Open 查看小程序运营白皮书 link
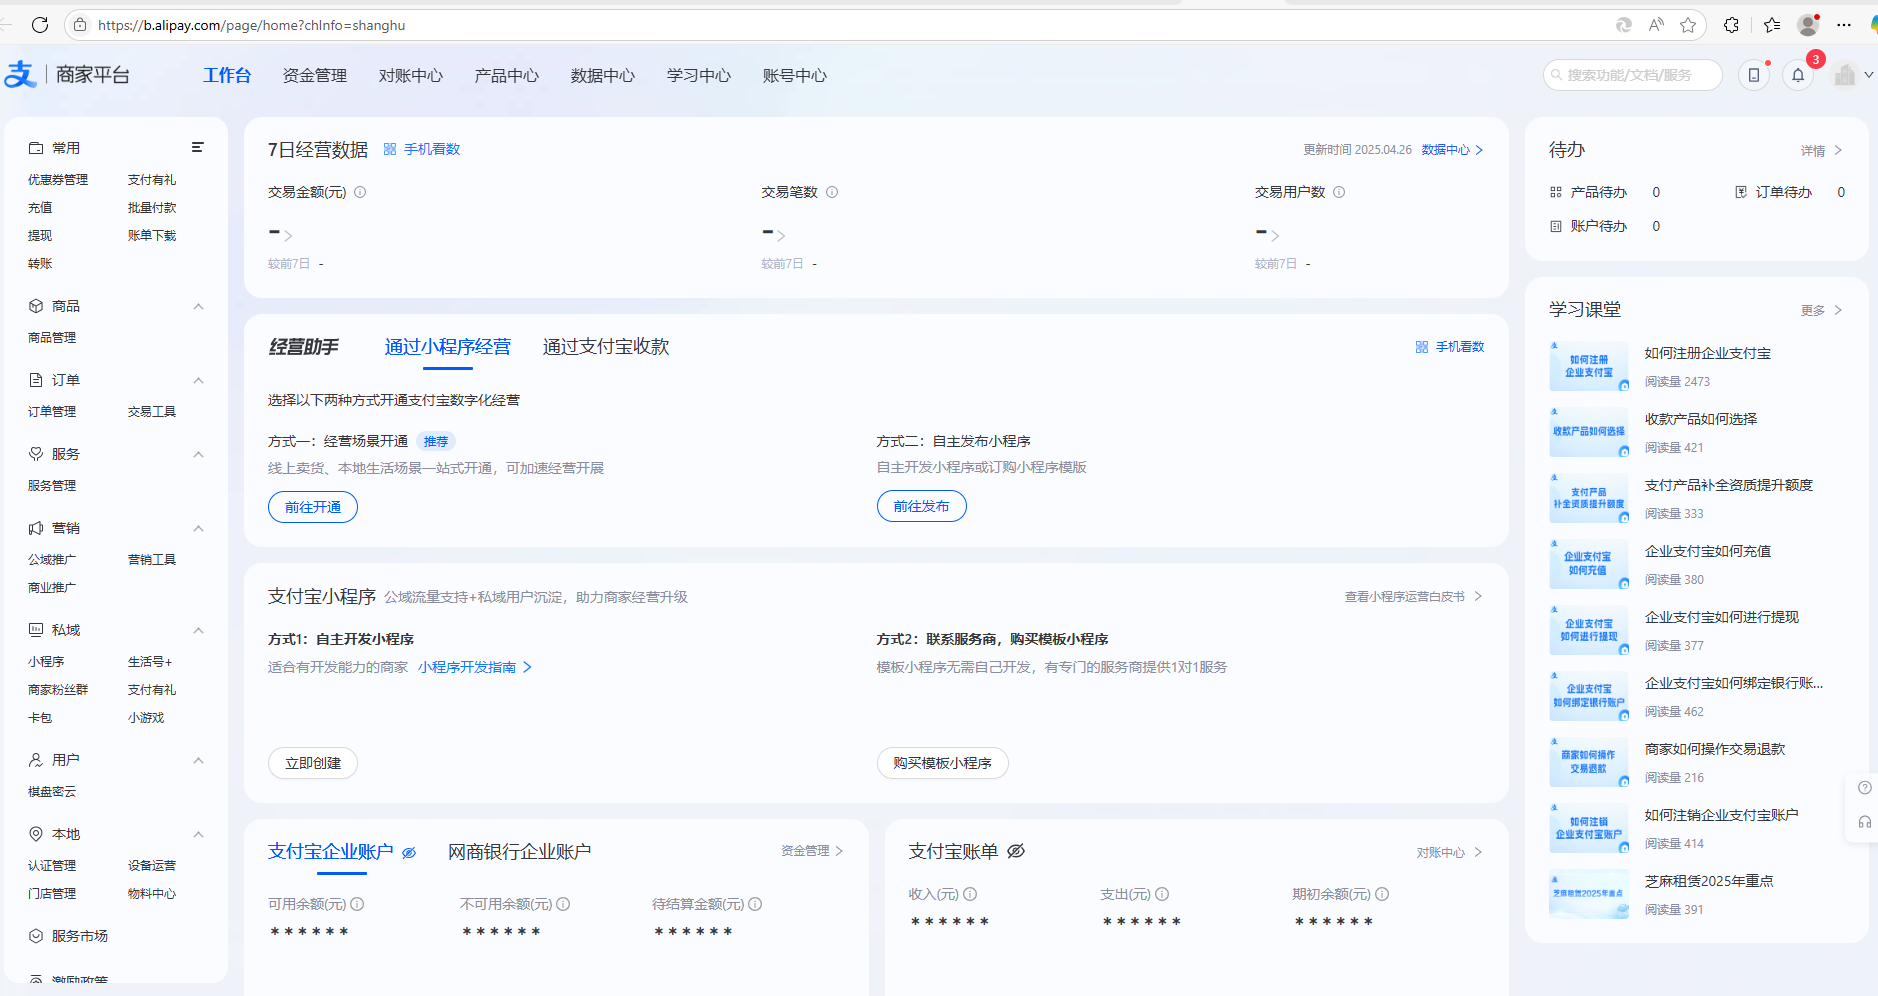The image size is (1878, 996). 1413,597
